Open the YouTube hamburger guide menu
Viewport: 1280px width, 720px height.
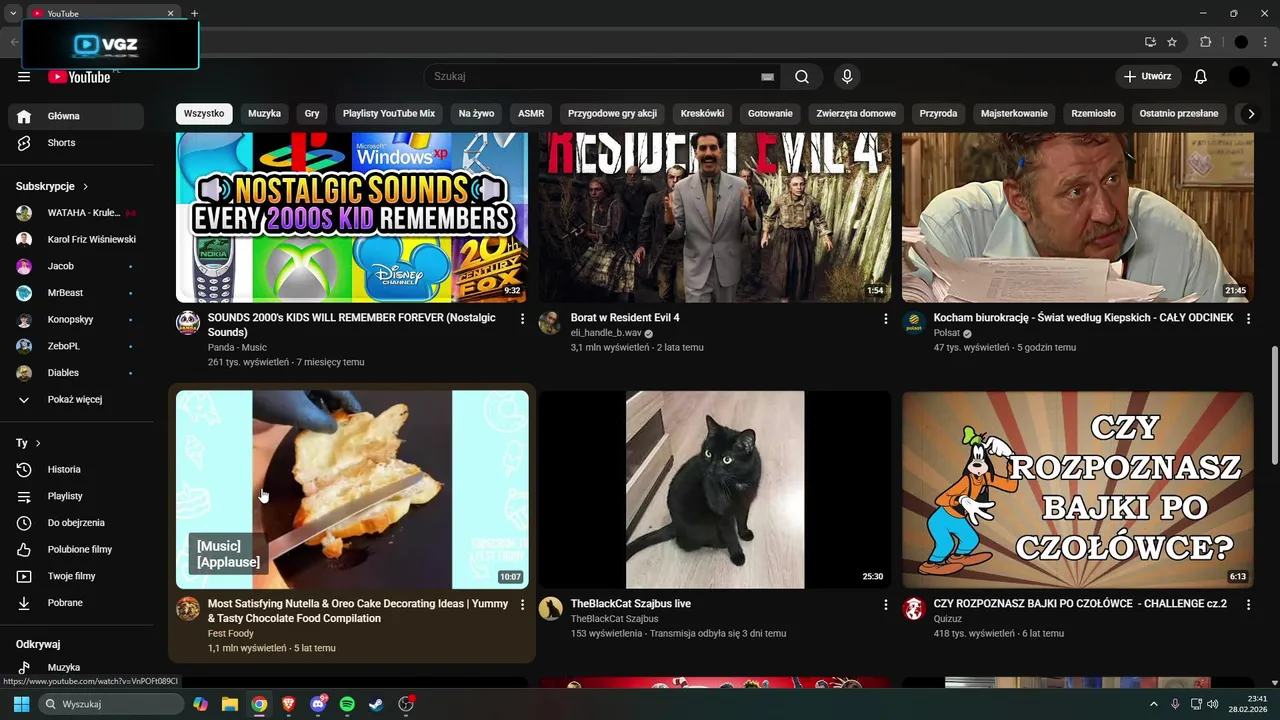click(24, 77)
